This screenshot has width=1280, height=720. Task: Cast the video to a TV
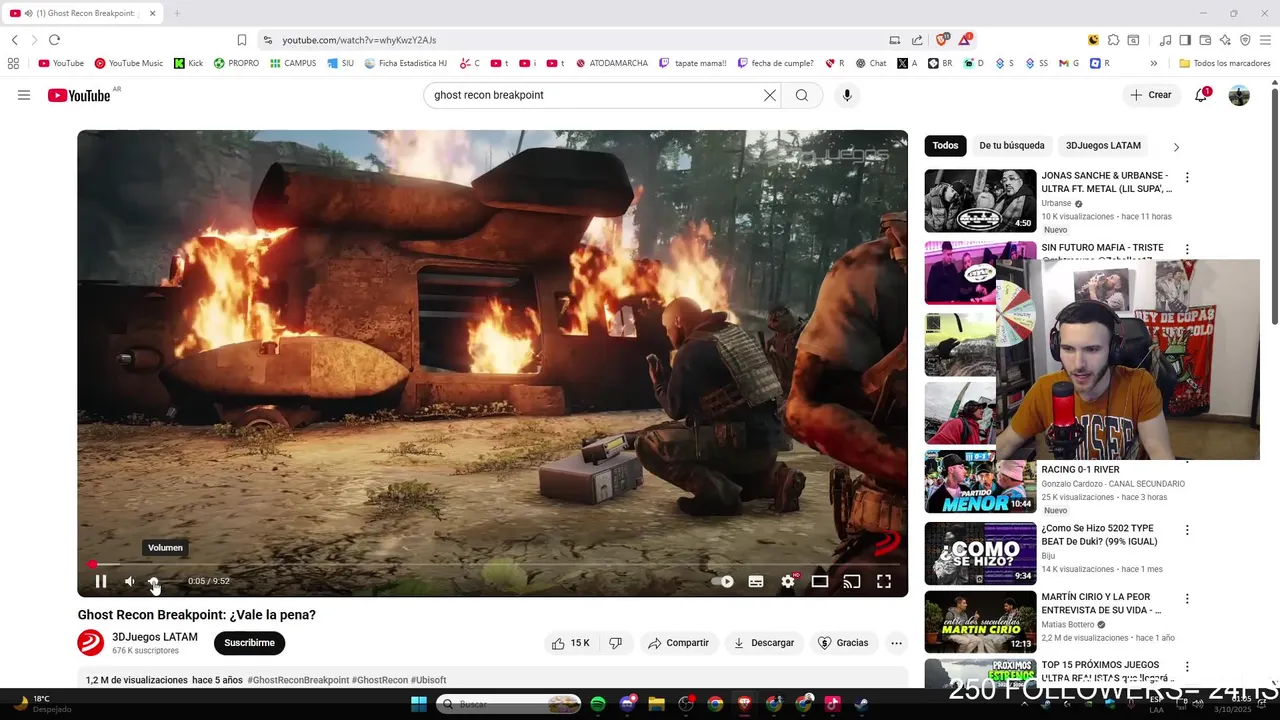(852, 581)
